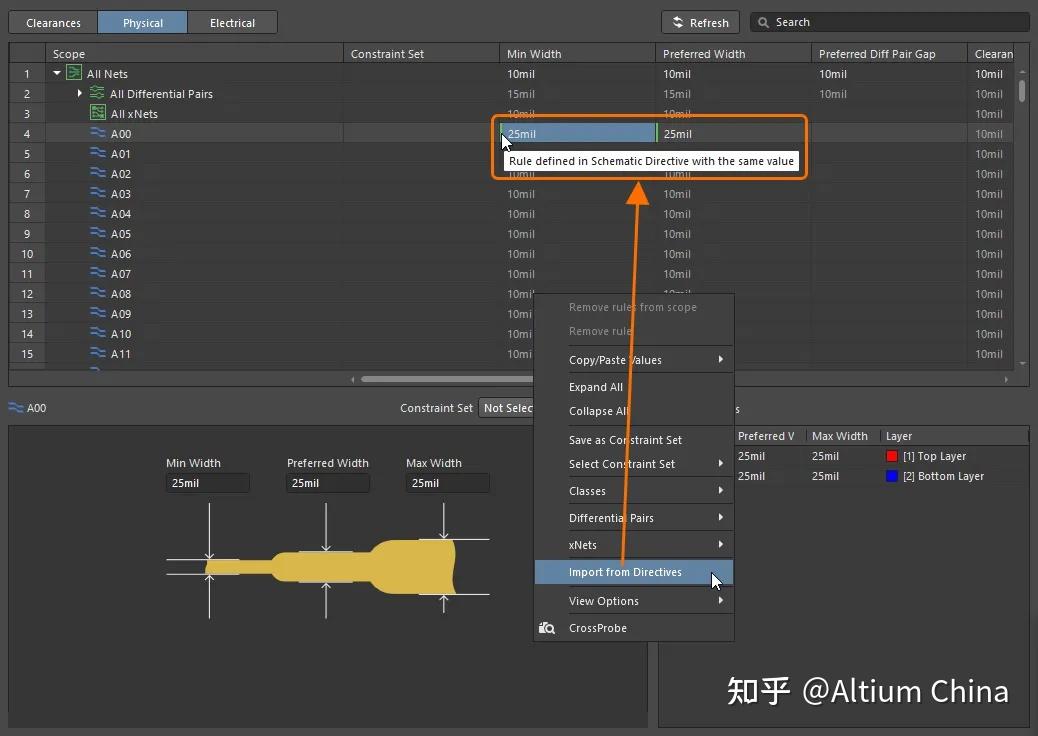This screenshot has width=1038, height=736.
Task: Click the net icon beside A02
Action: 98,173
